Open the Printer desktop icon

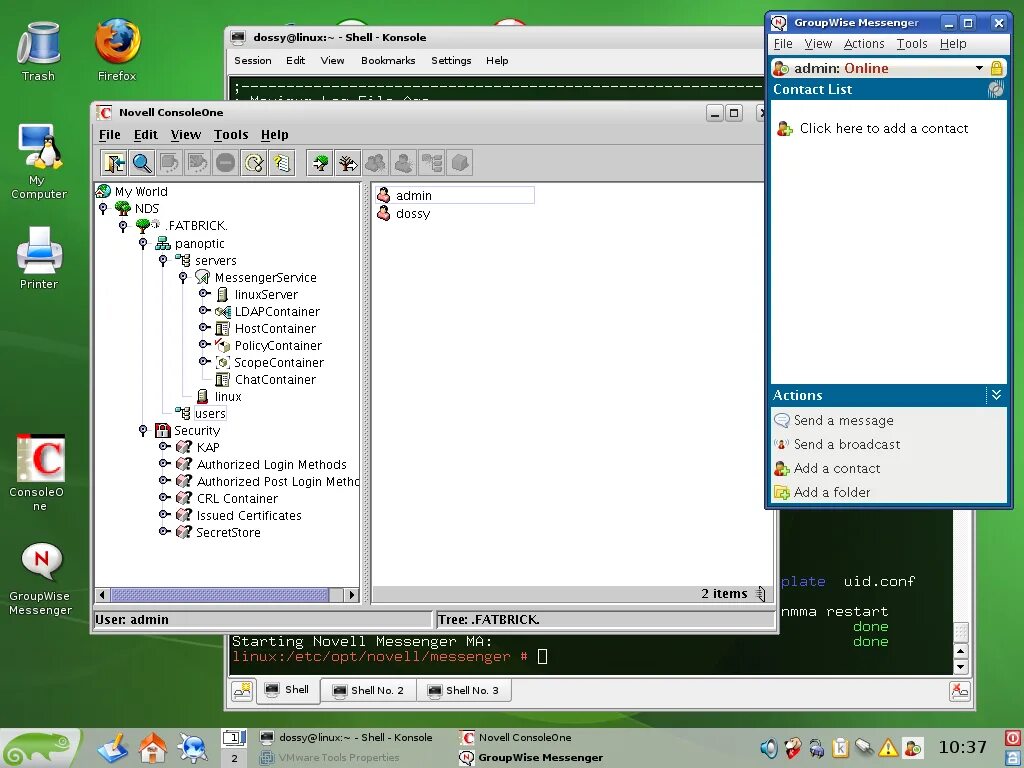pyautogui.click(x=39, y=258)
